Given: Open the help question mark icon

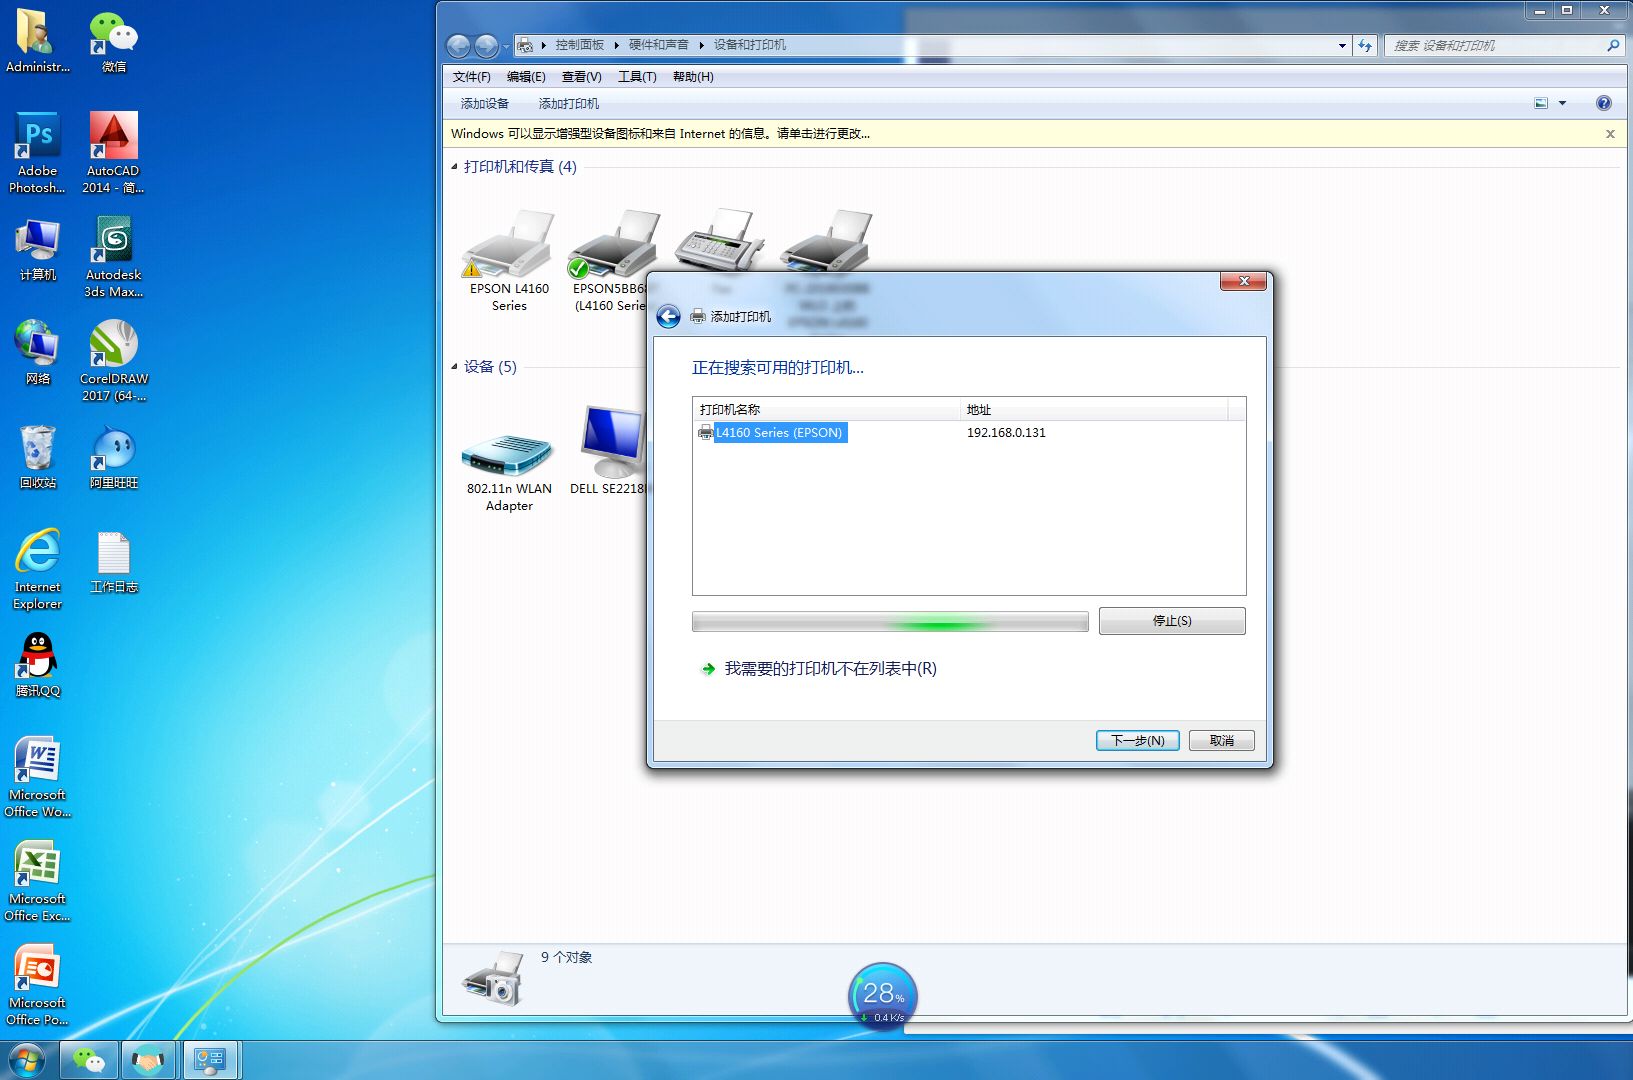Looking at the screenshot, I should 1604,103.
